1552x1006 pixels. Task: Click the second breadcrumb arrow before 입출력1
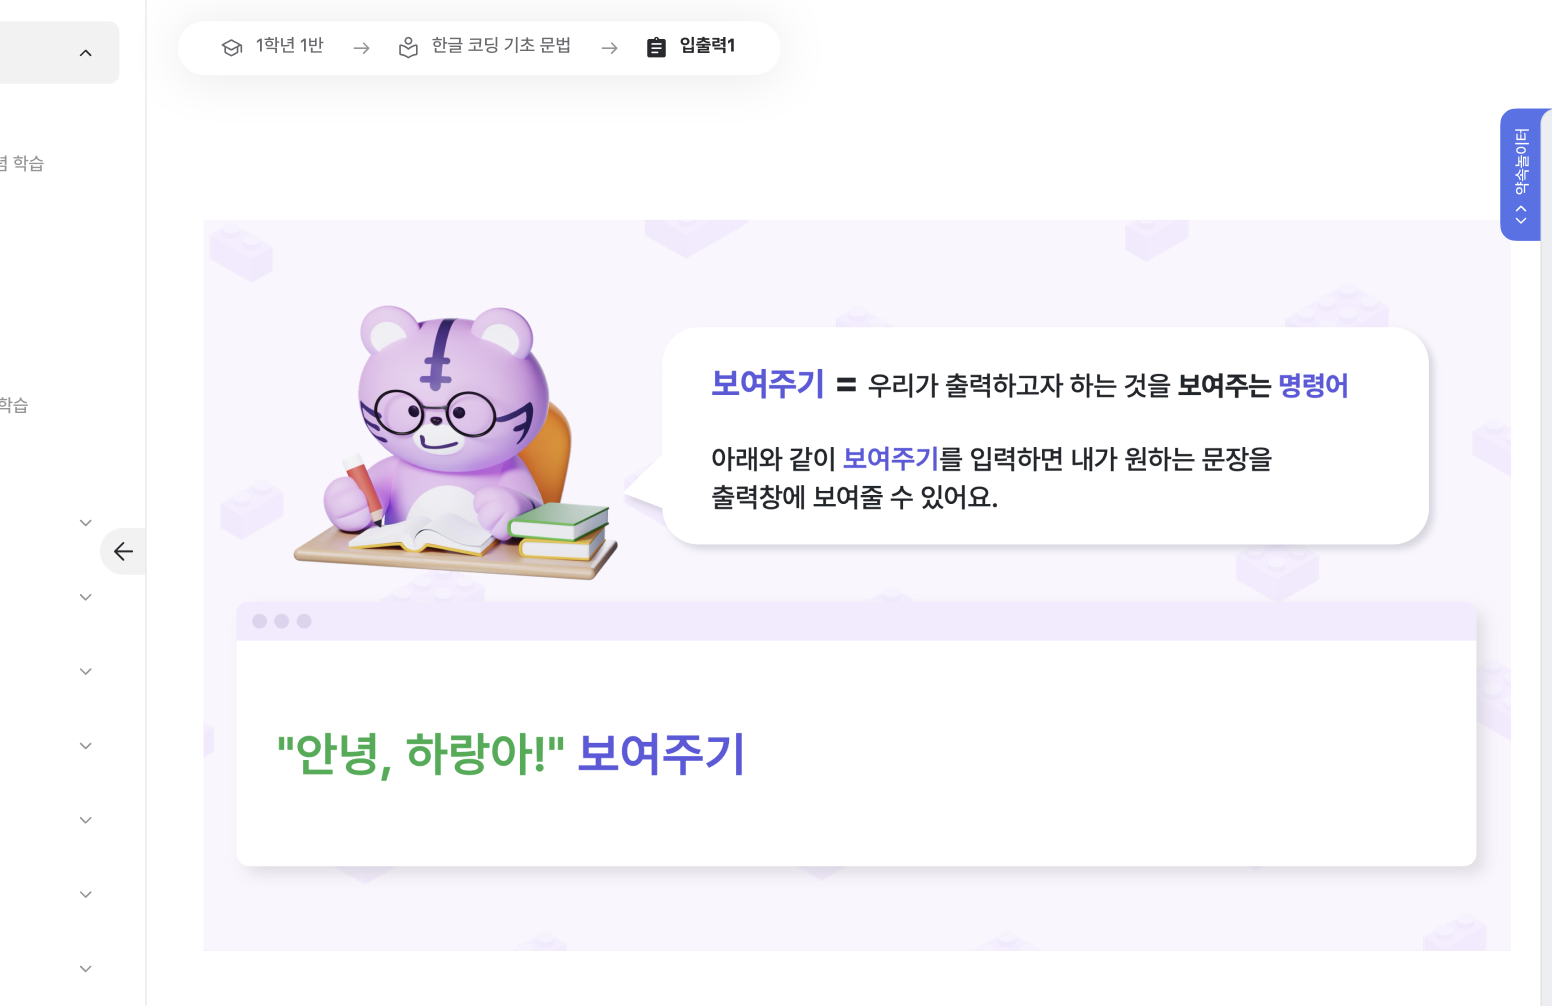coord(610,48)
